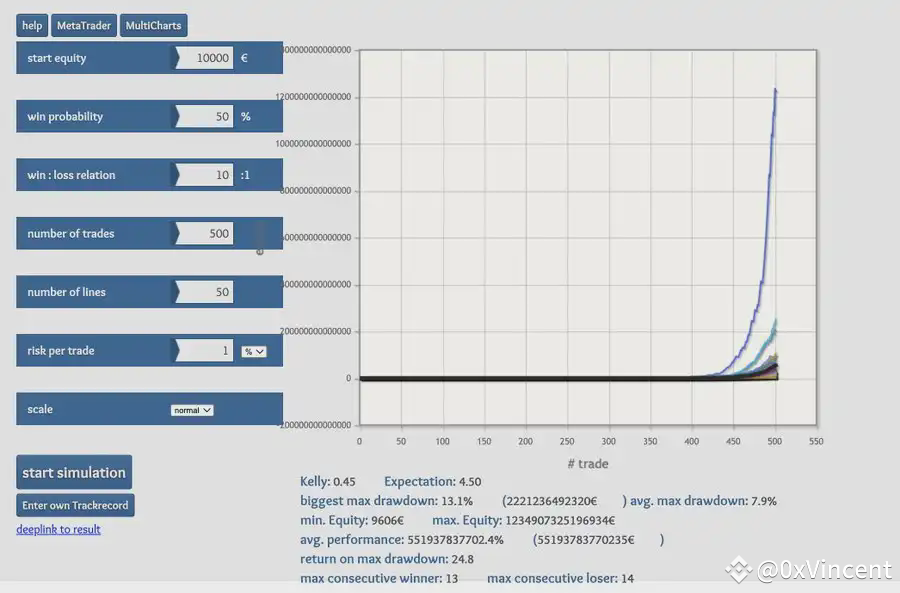Open the MultiCharts tab
This screenshot has height=593, width=900.
point(153,25)
